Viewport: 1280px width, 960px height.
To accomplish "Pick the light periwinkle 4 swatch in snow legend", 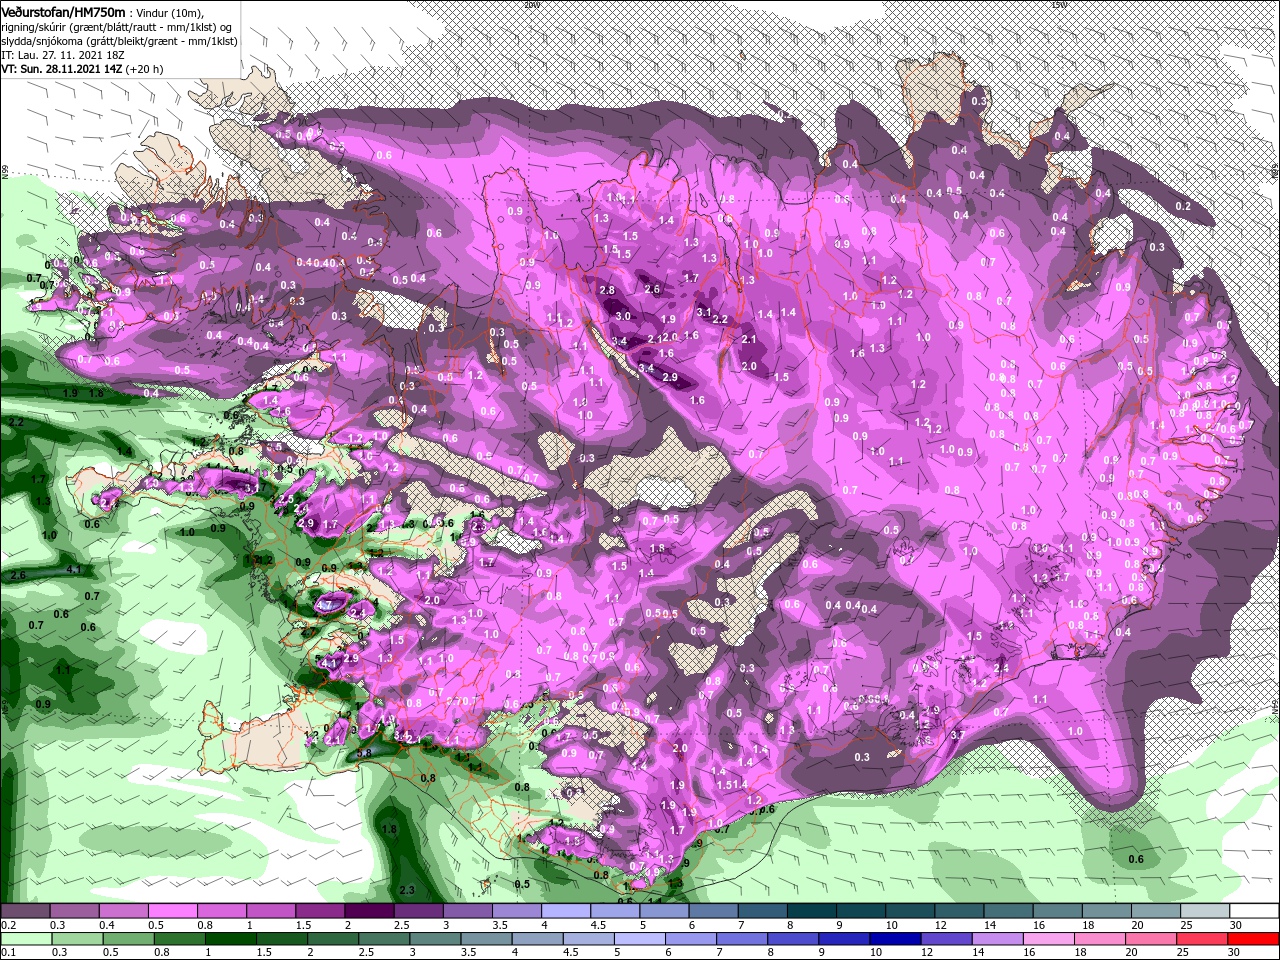I will (565, 911).
